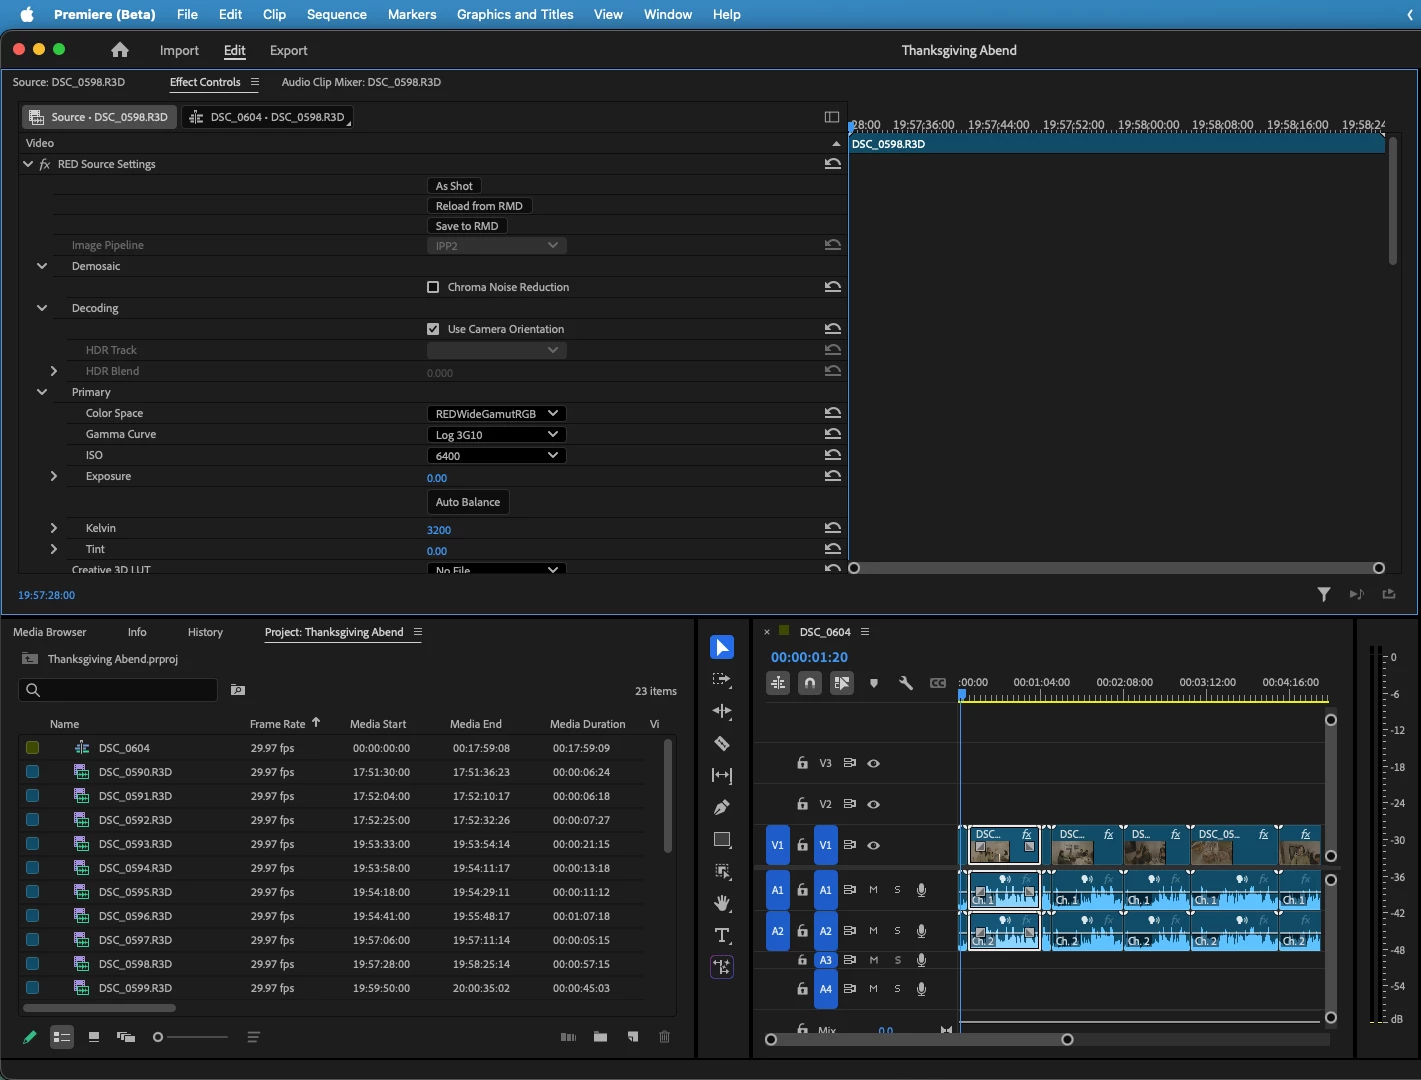This screenshot has height=1080, width=1421.
Task: Open Color Space REDWideGamutRGB dropdown
Action: (496, 413)
